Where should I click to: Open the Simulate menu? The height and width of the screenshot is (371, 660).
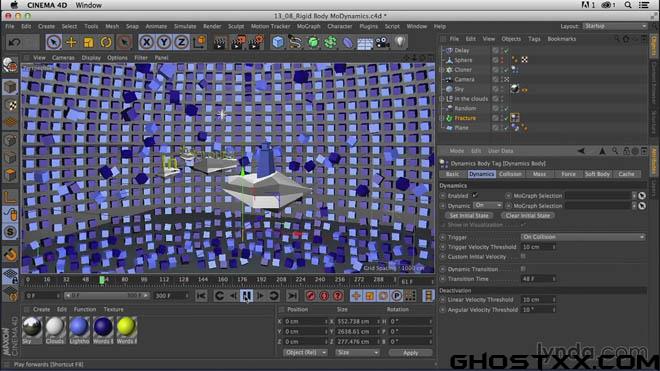185,26
